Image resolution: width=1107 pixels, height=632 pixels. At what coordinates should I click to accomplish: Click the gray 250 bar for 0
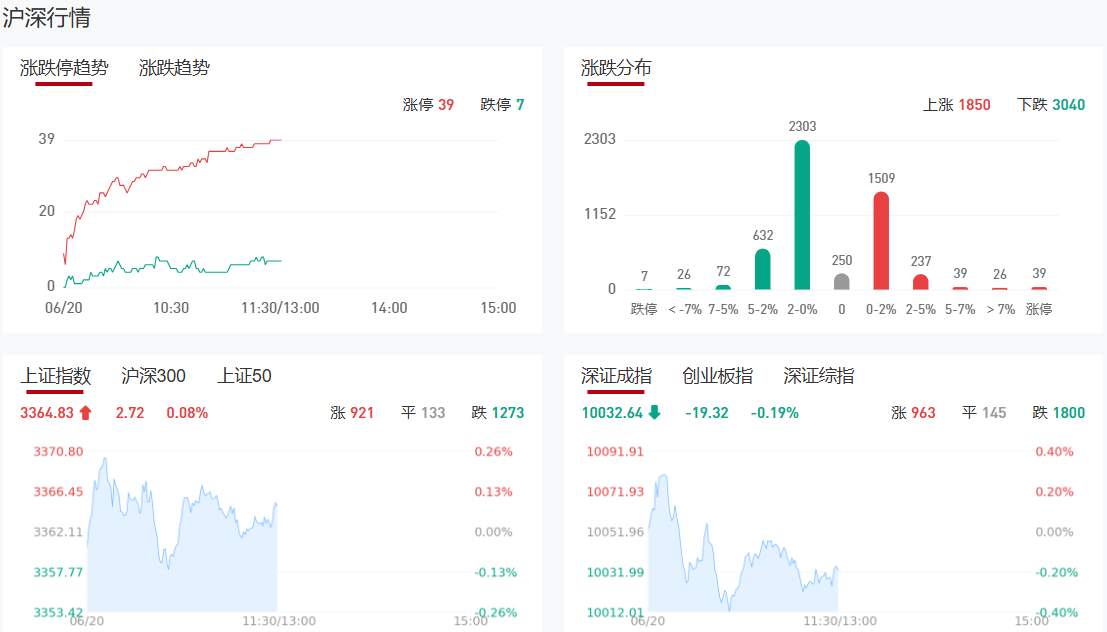[842, 282]
